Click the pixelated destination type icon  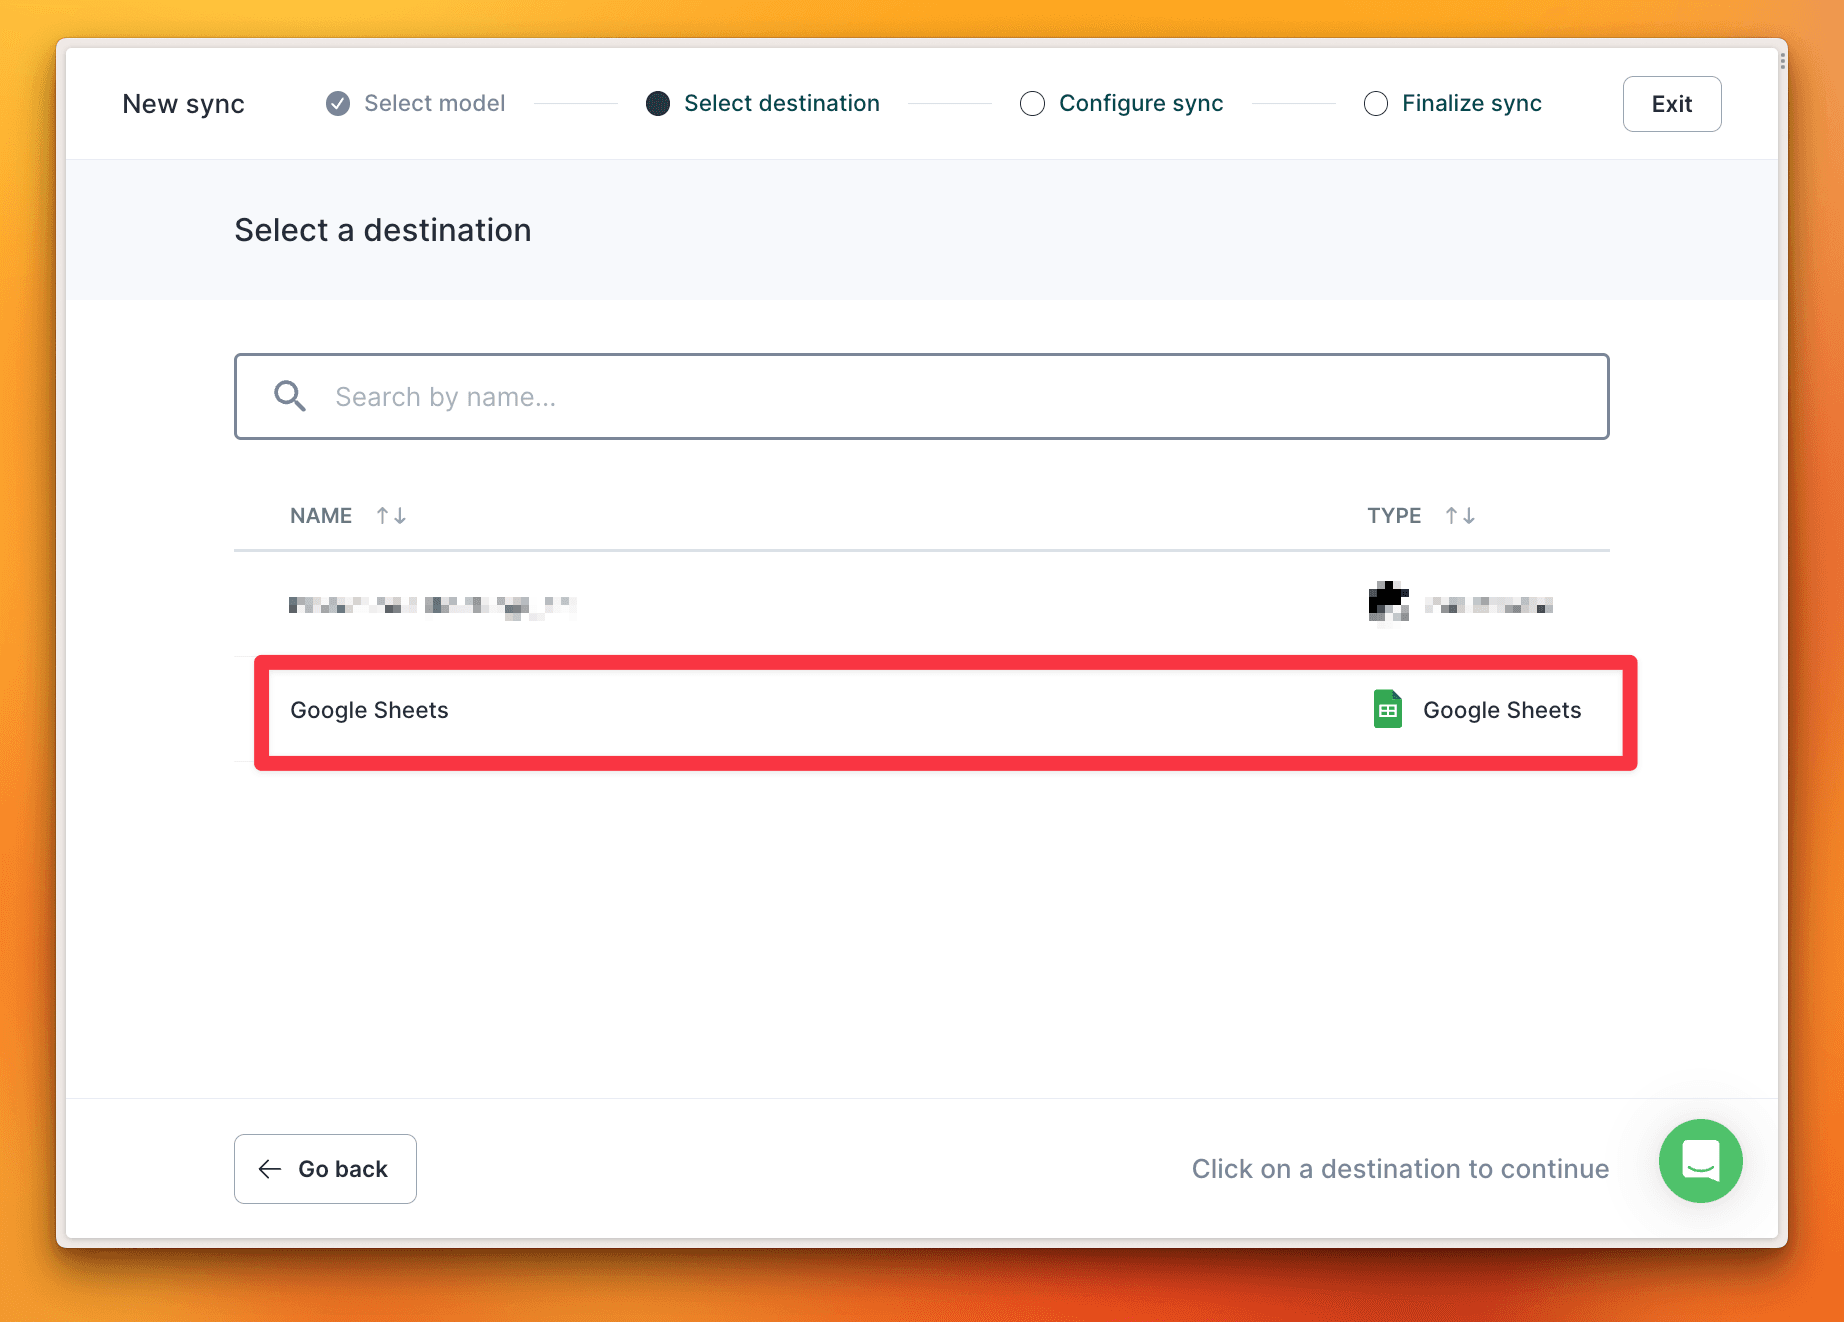1388,602
